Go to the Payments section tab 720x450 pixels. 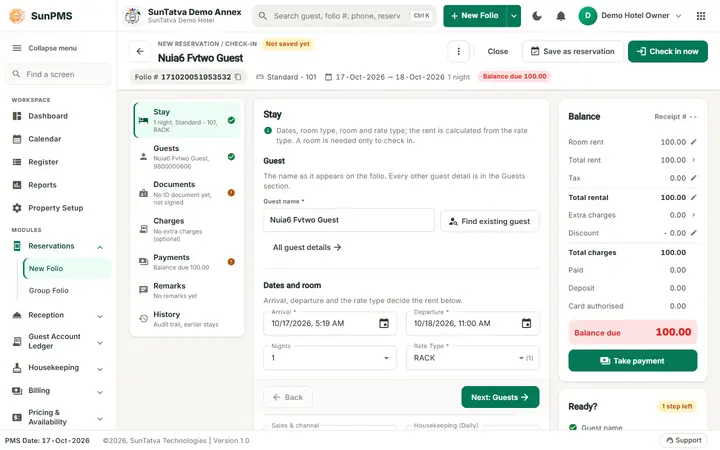(187, 262)
